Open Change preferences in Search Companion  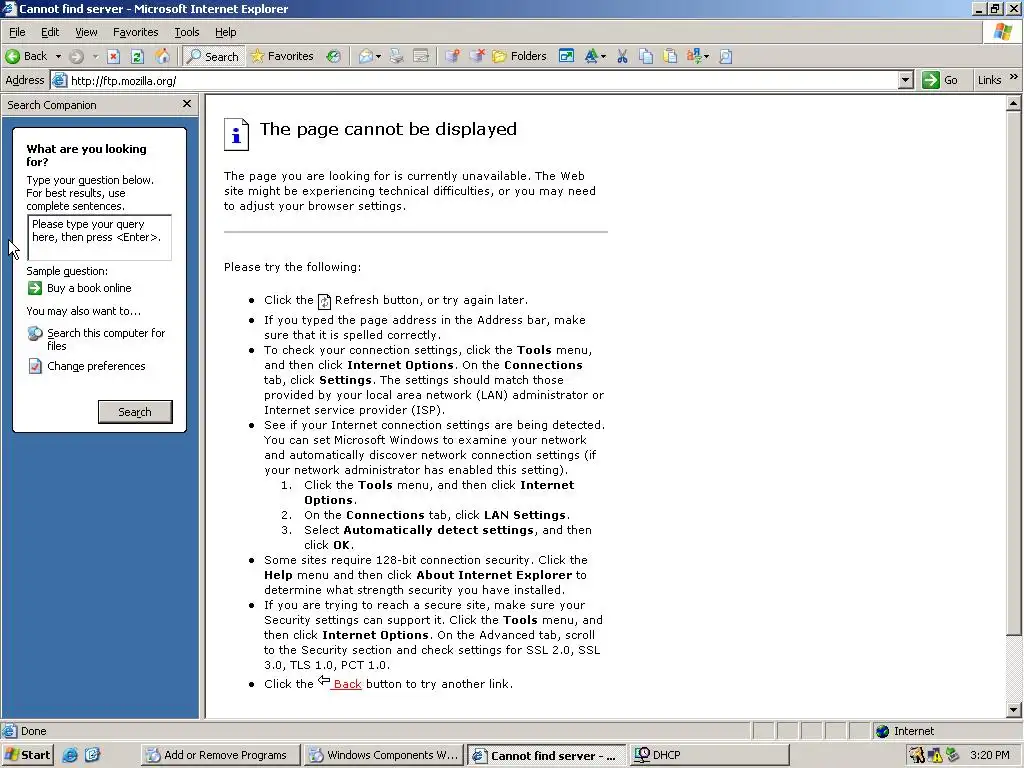pyautogui.click(x=86, y=366)
